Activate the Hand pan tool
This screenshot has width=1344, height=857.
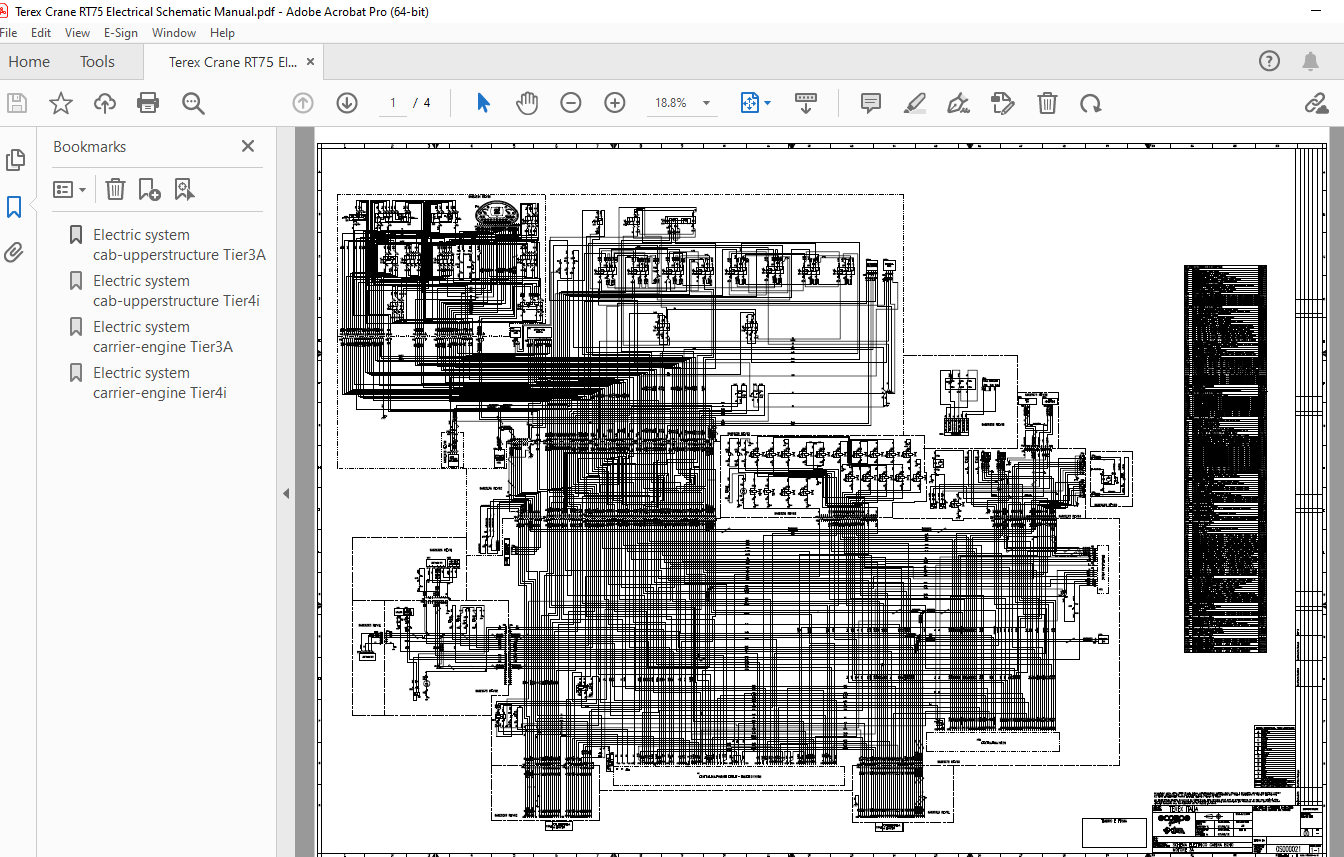[527, 103]
